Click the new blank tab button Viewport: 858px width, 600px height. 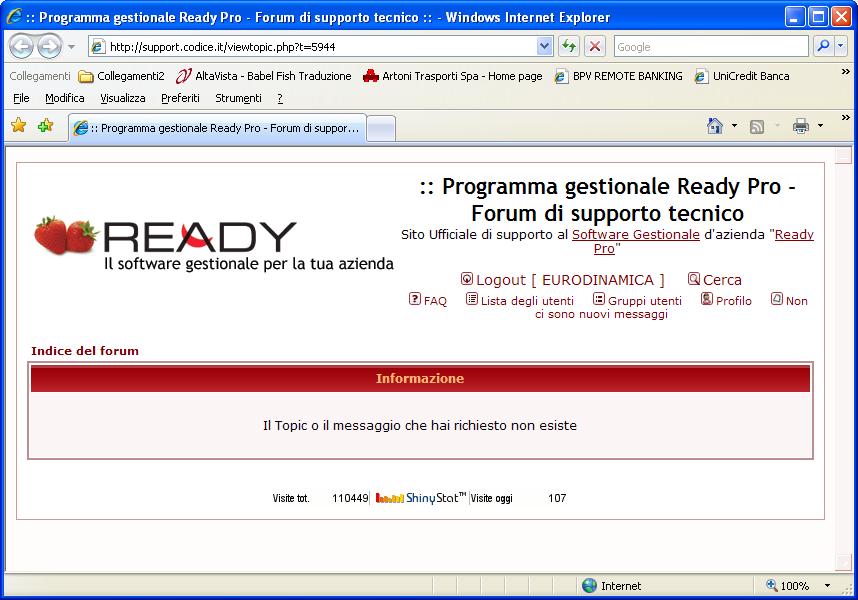381,129
